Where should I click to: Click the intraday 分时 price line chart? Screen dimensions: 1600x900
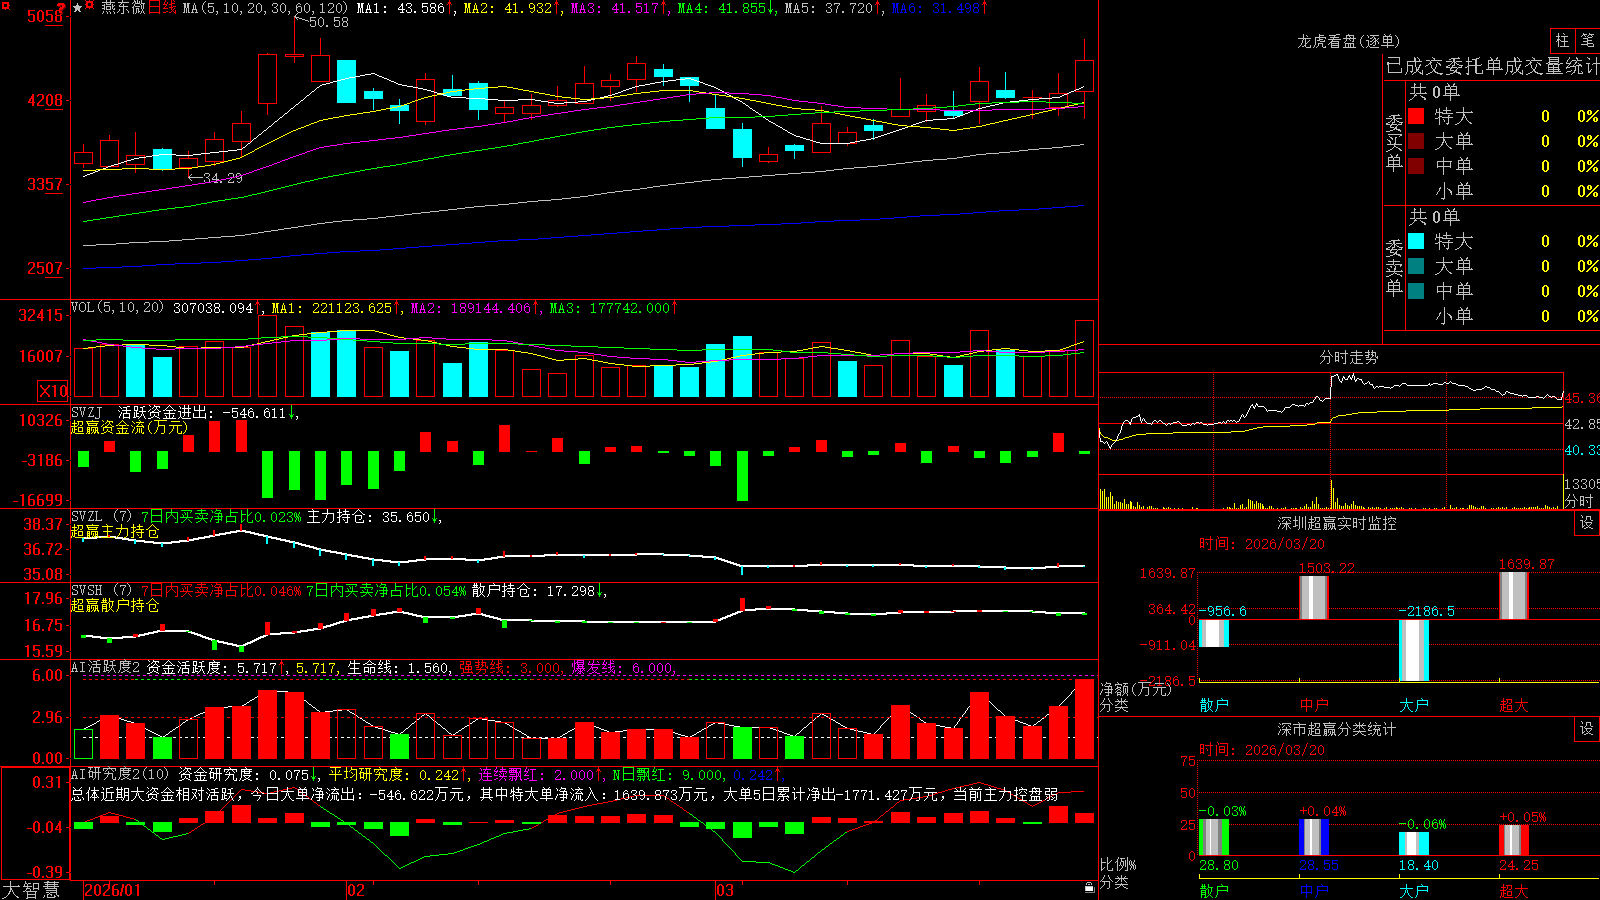click(x=1331, y=424)
